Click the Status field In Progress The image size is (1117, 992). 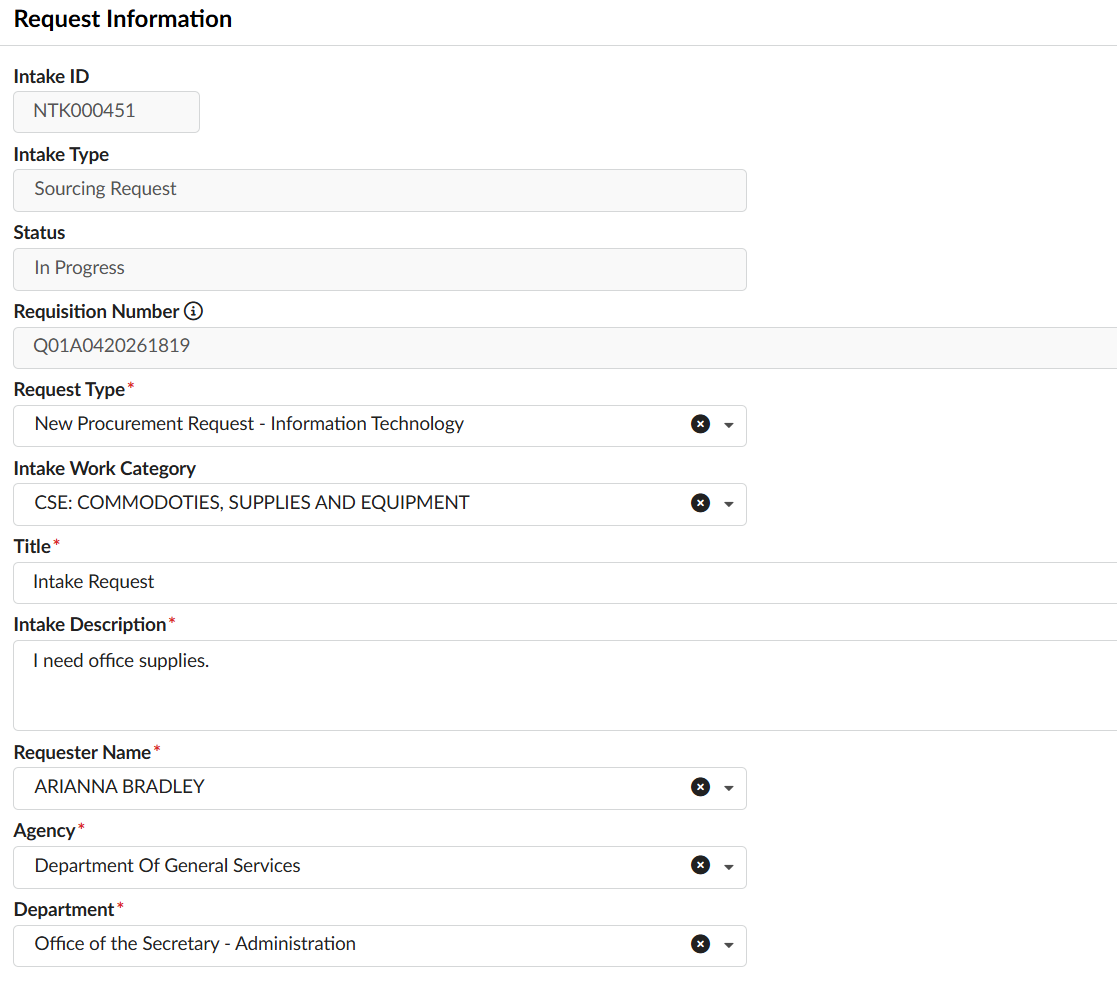tap(380, 269)
